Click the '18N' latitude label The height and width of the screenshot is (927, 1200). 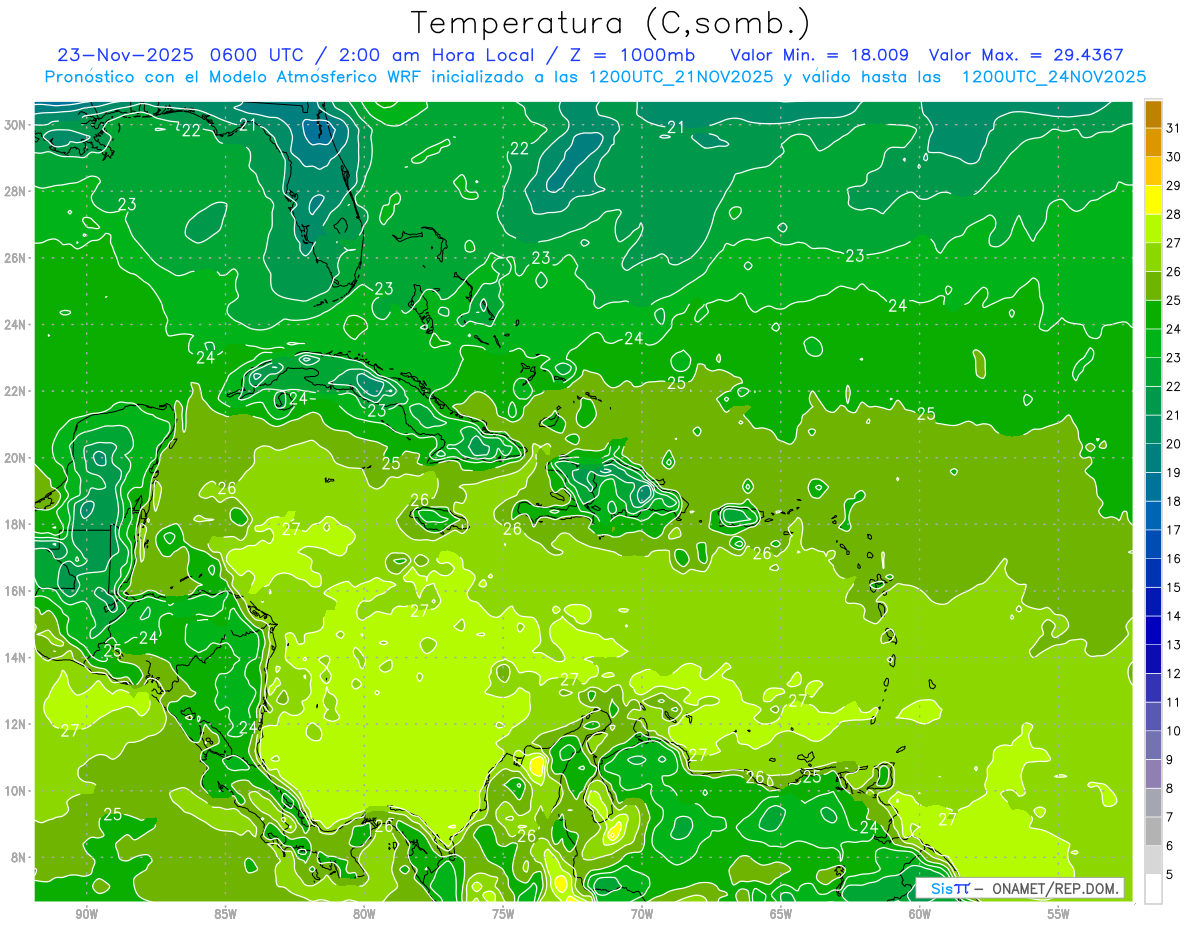(16, 524)
